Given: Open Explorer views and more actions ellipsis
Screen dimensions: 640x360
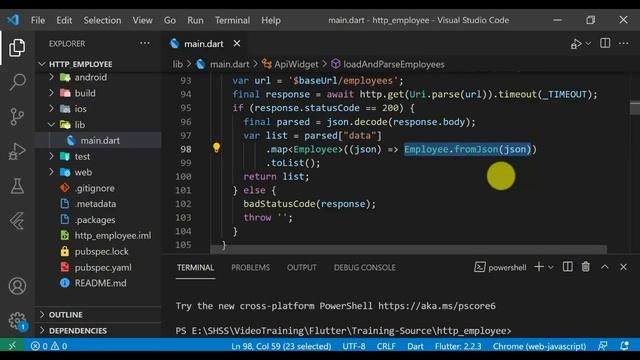Looking at the screenshot, I should 144,43.
